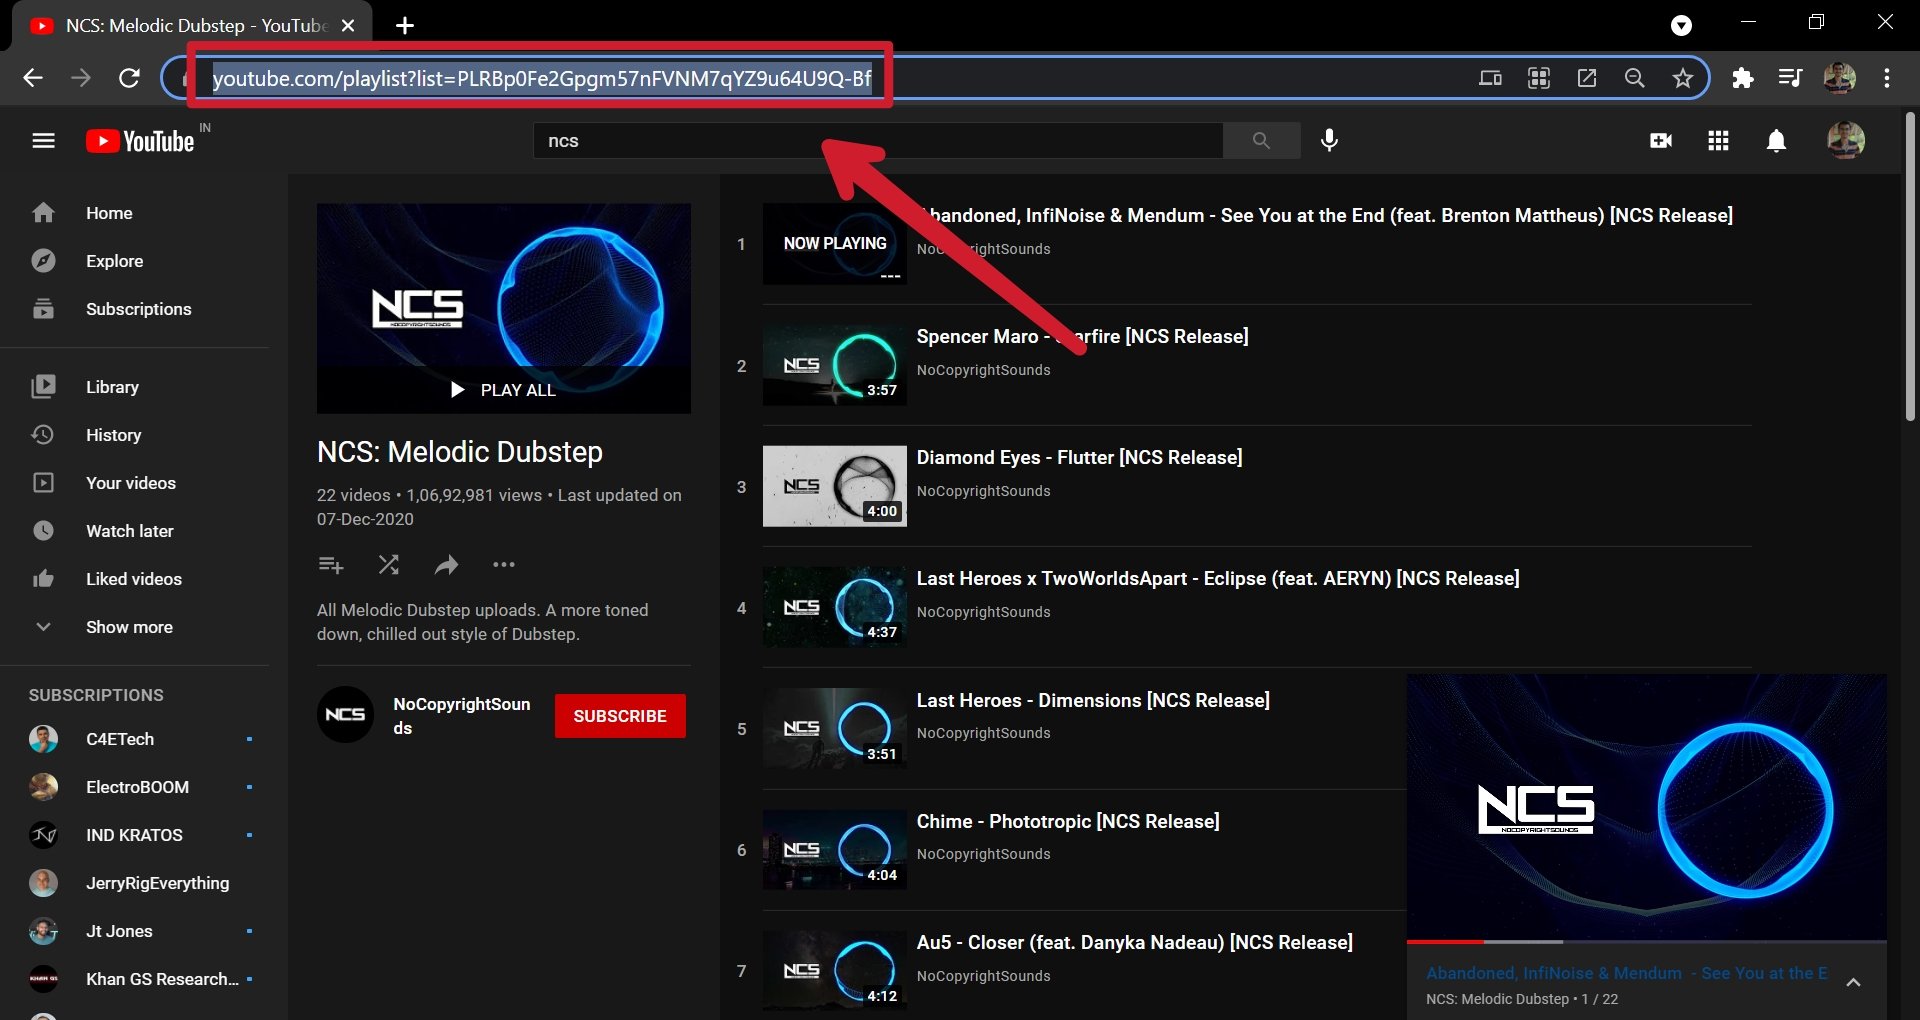Save playlist to library icon

click(x=331, y=565)
